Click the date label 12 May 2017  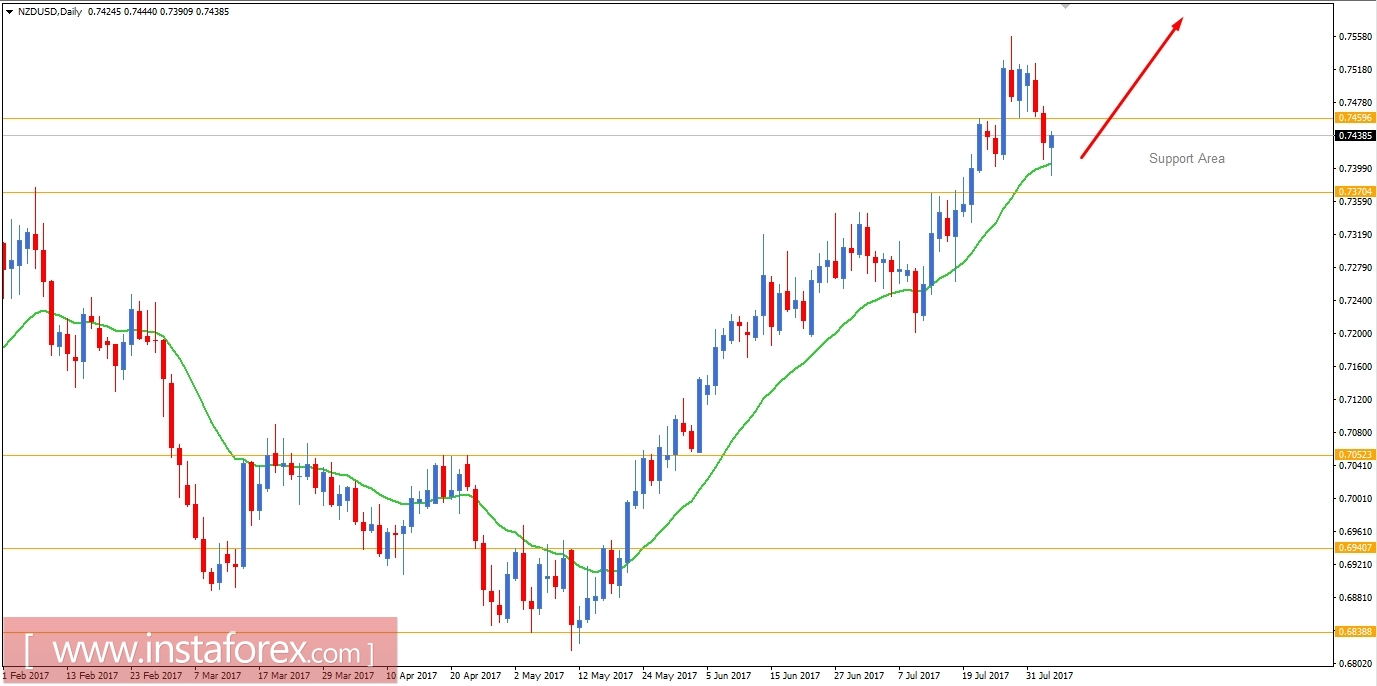tap(604, 676)
